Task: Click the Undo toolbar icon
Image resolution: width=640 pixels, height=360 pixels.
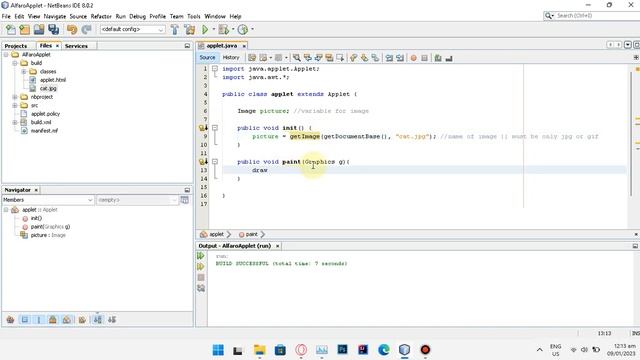Action: point(72,29)
